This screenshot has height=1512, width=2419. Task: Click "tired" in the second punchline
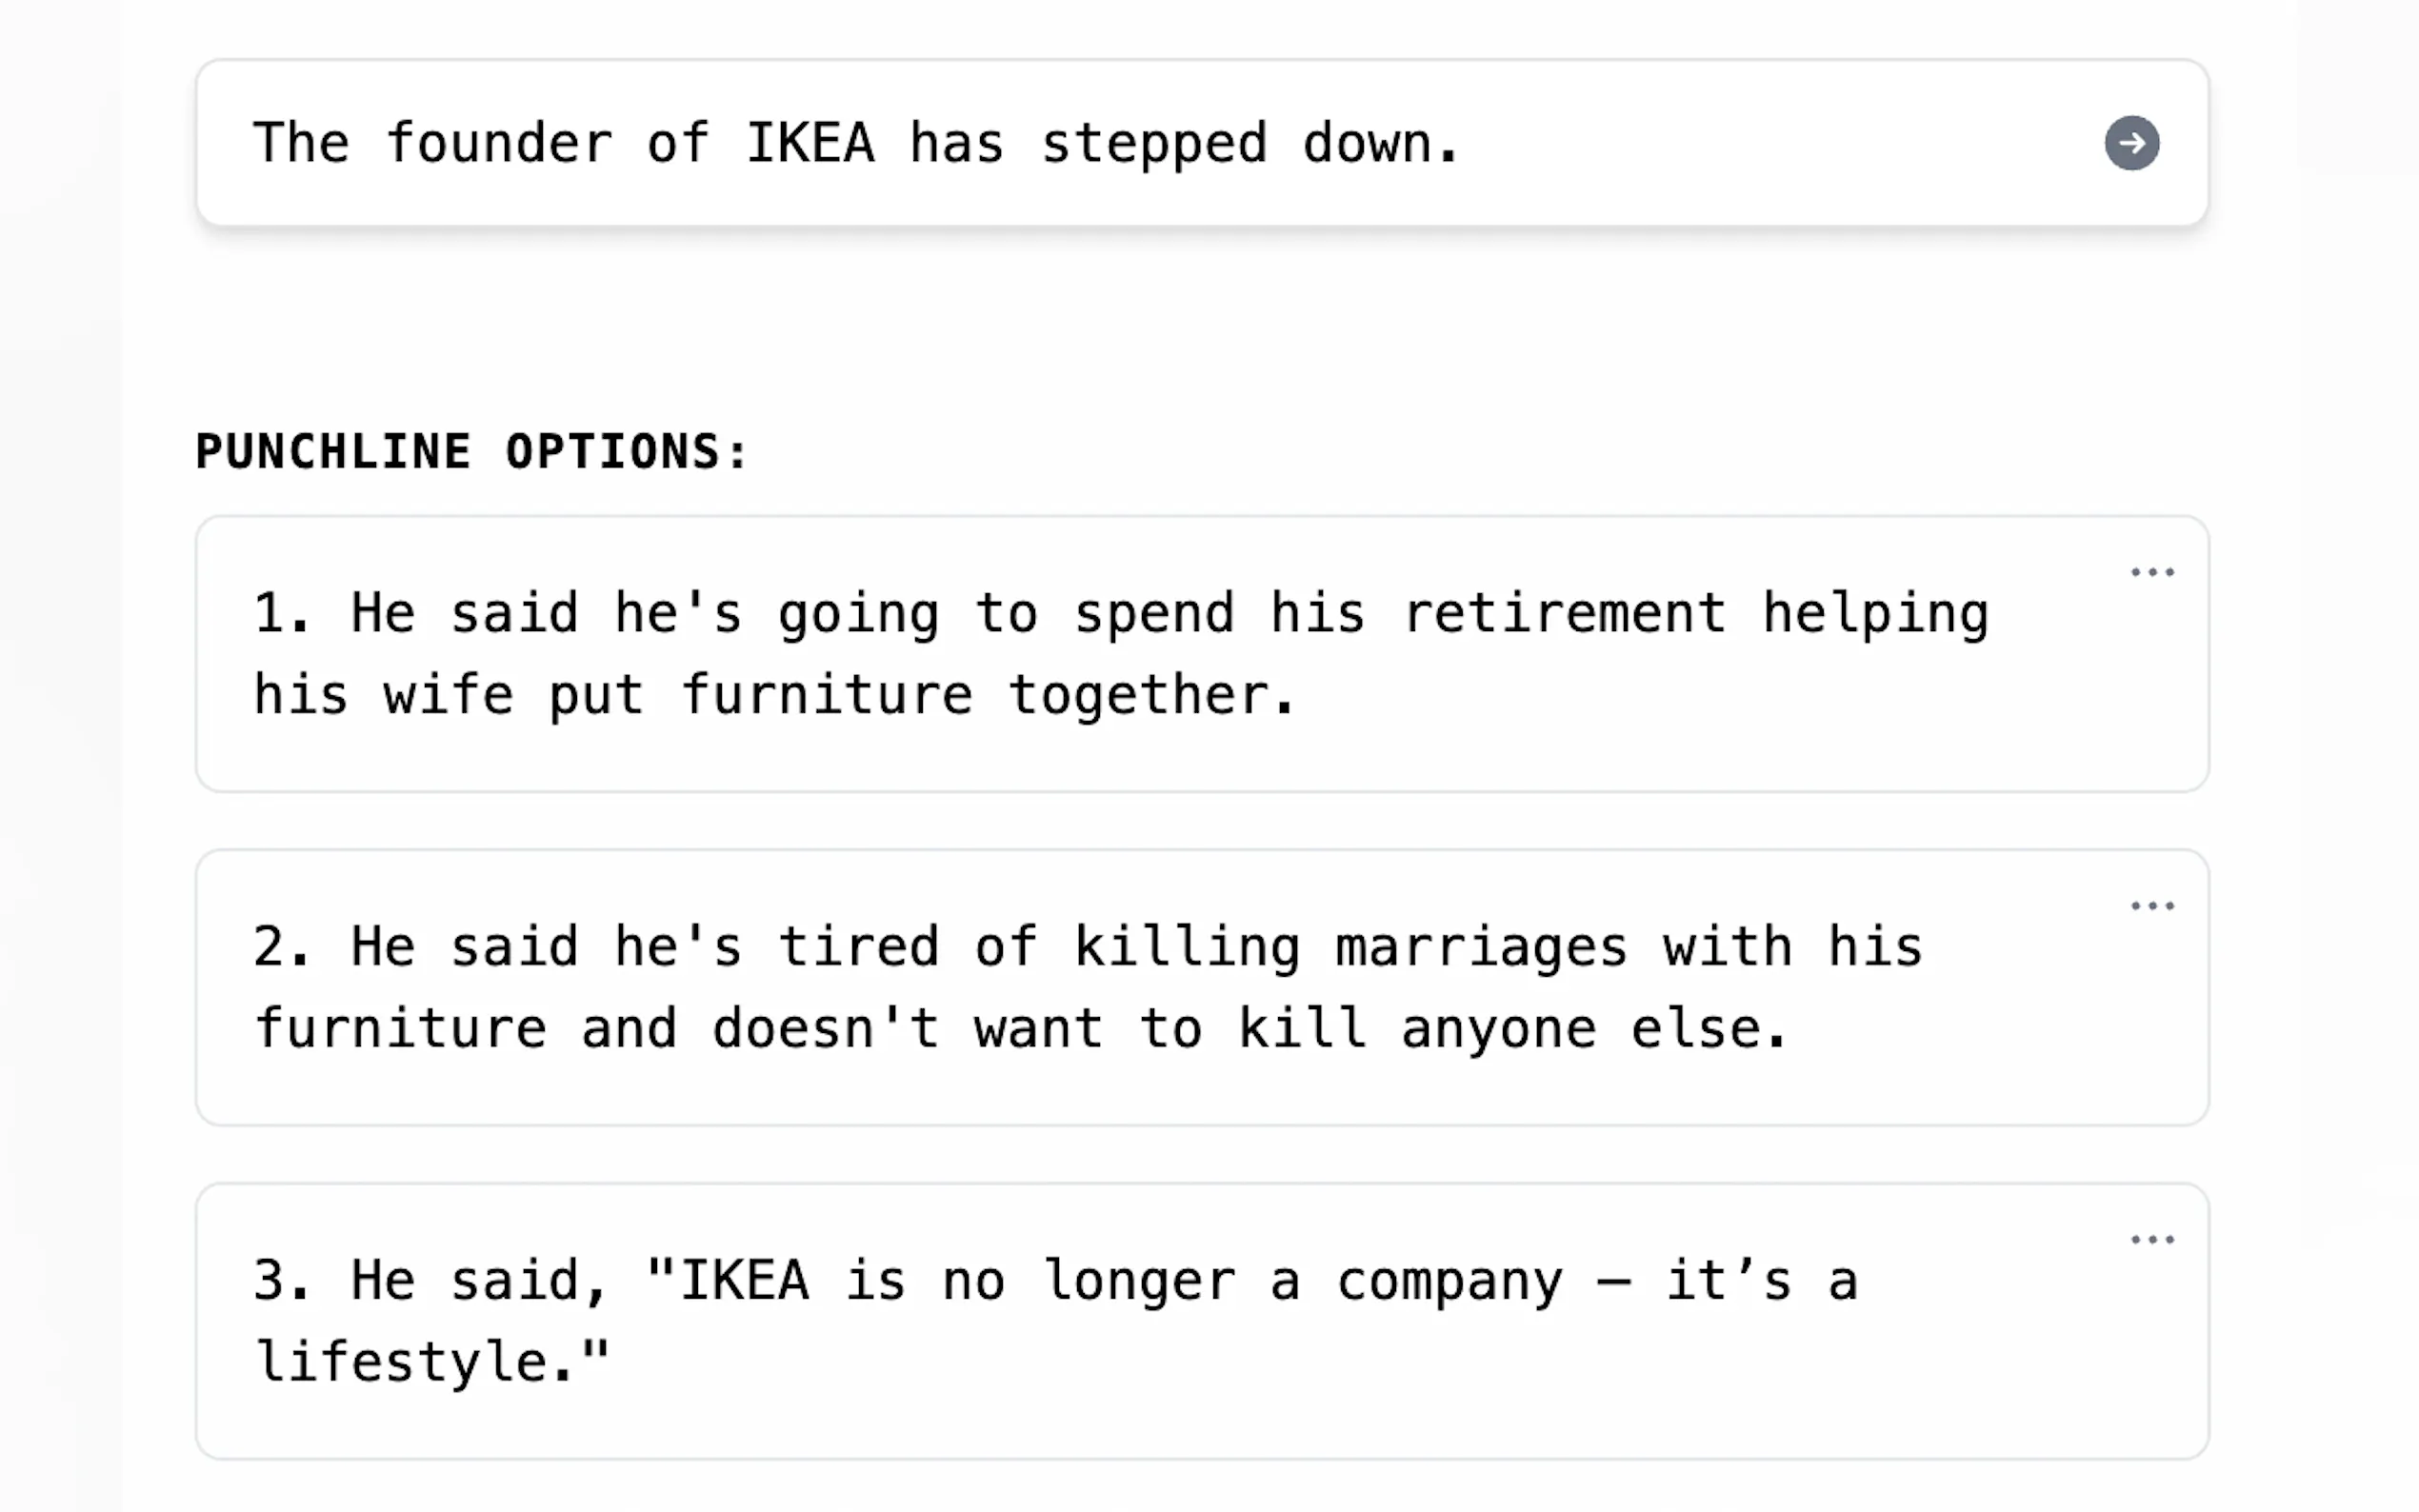click(858, 947)
